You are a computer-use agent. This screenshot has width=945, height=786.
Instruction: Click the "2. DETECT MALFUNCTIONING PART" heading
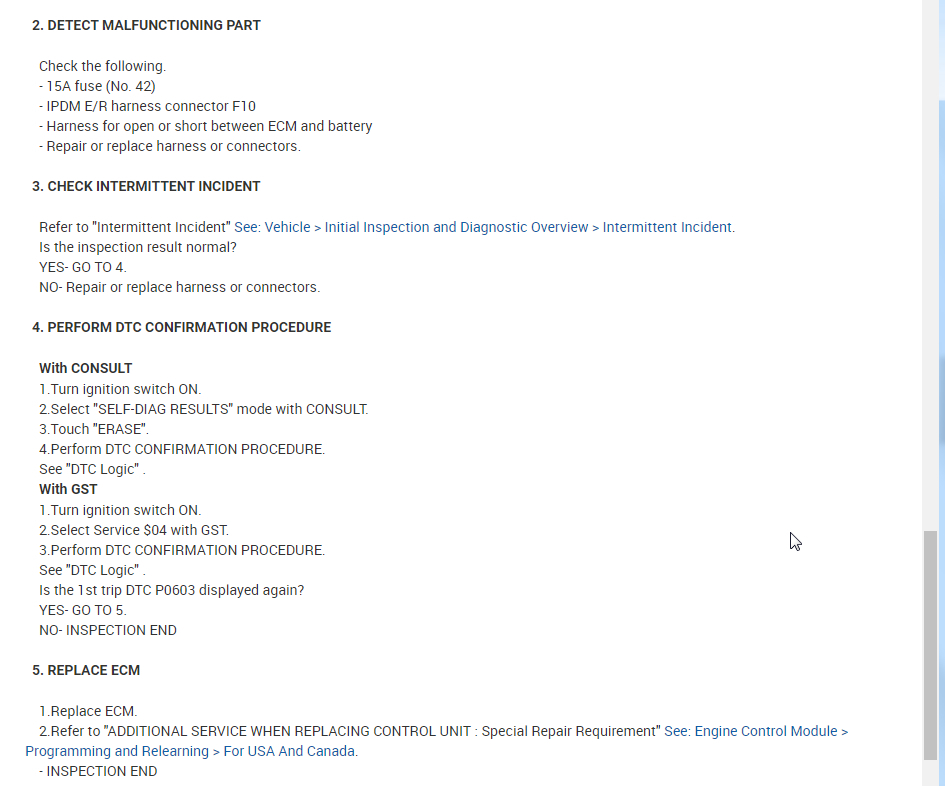(146, 25)
